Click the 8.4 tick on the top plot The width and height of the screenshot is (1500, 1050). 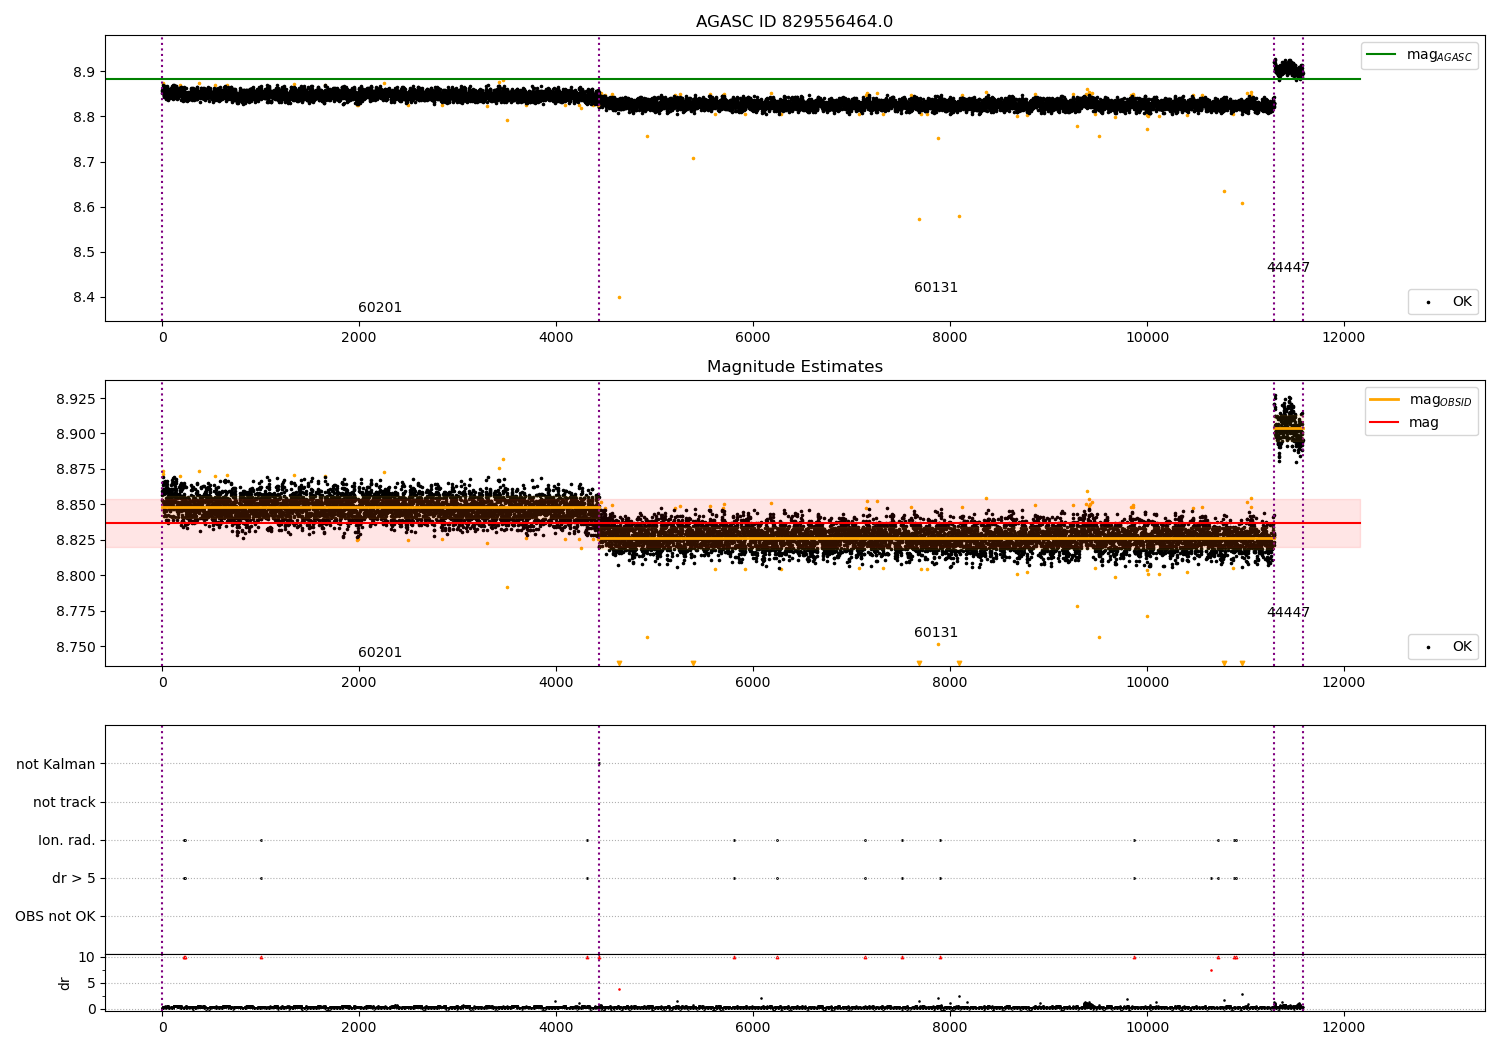pyautogui.click(x=84, y=298)
